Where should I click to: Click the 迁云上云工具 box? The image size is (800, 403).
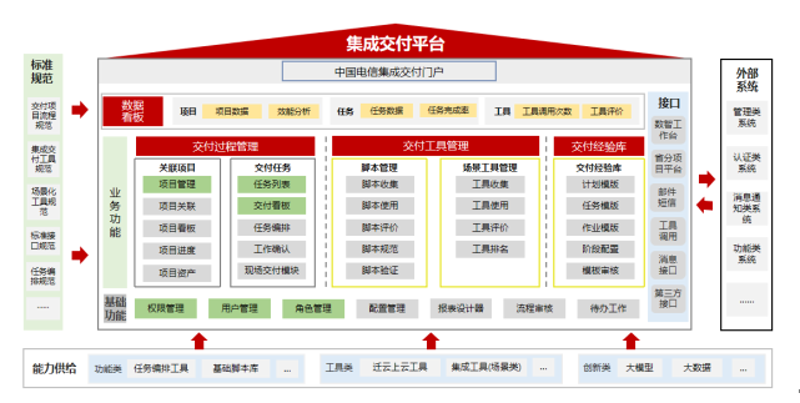pyautogui.click(x=399, y=367)
